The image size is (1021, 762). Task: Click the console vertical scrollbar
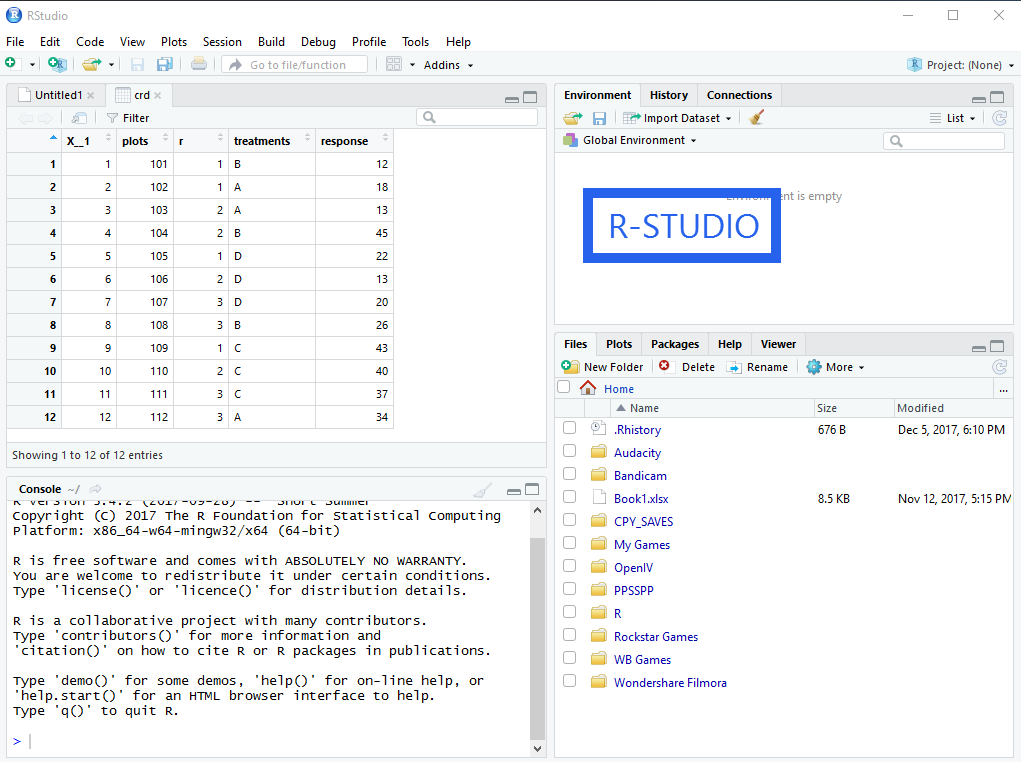coord(537,640)
